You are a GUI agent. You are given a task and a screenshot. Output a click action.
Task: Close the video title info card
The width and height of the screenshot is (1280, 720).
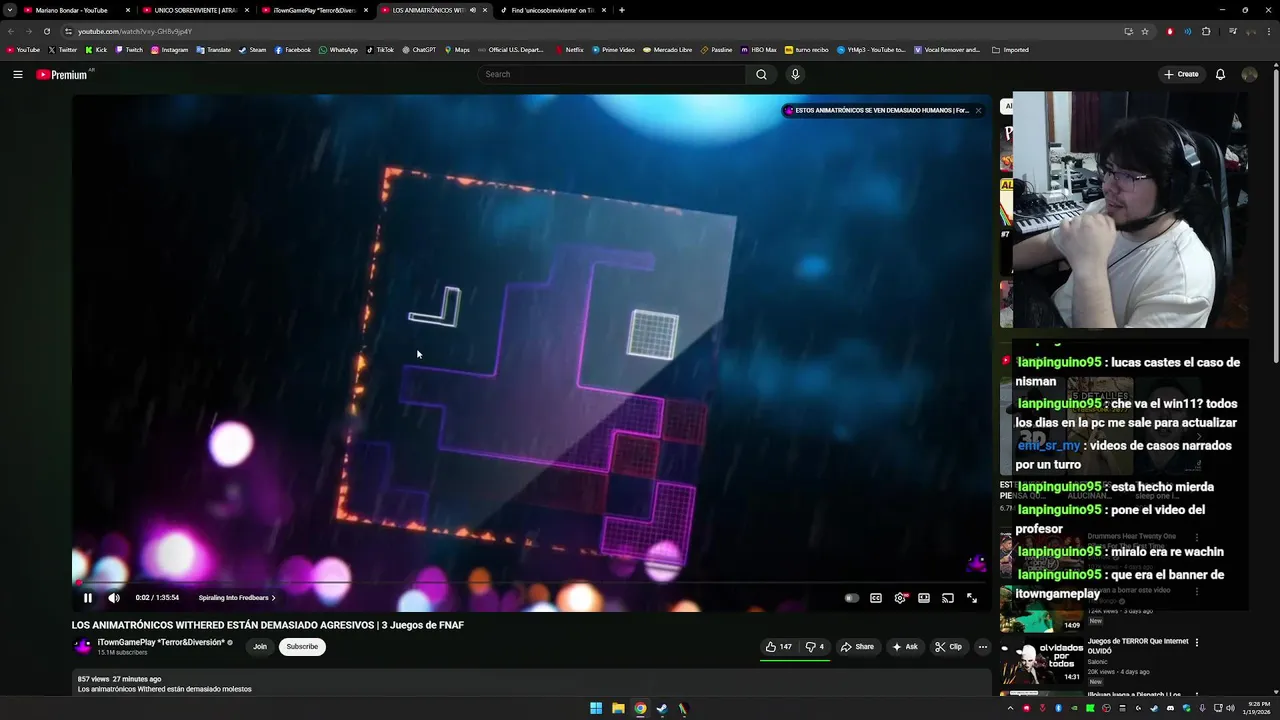coord(978,110)
